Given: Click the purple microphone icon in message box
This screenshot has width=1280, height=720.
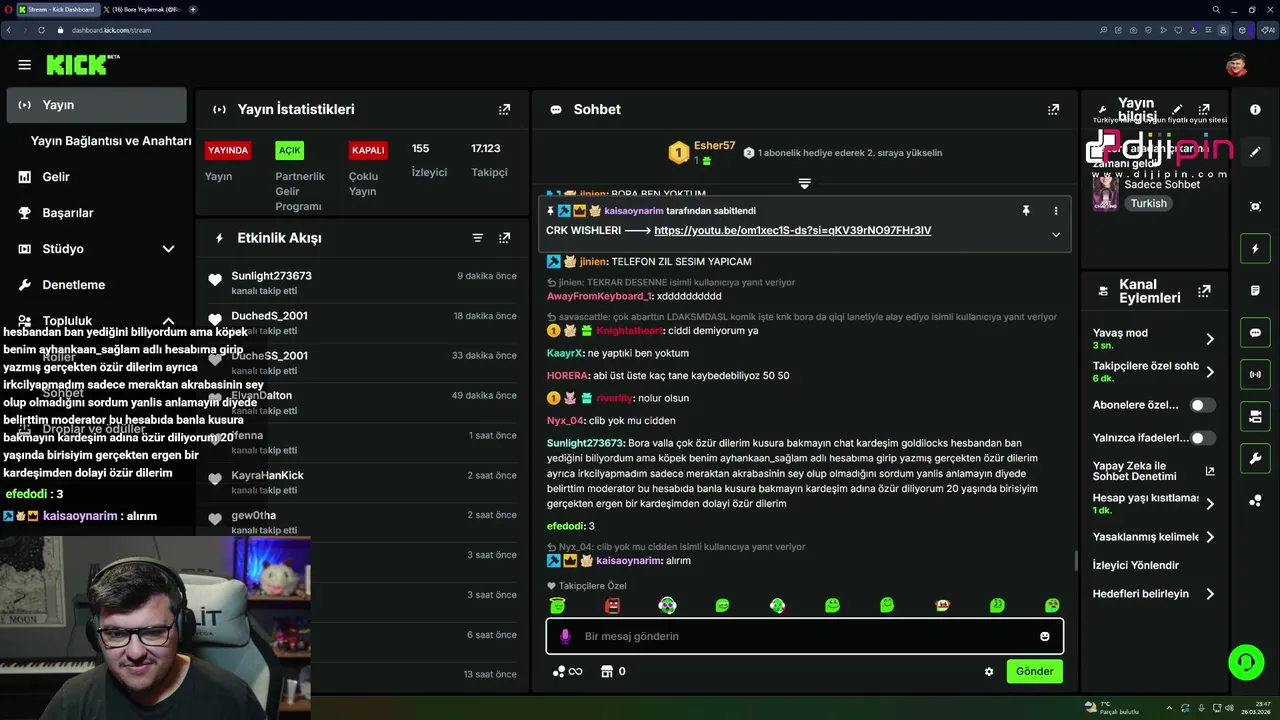Looking at the screenshot, I should click(565, 636).
